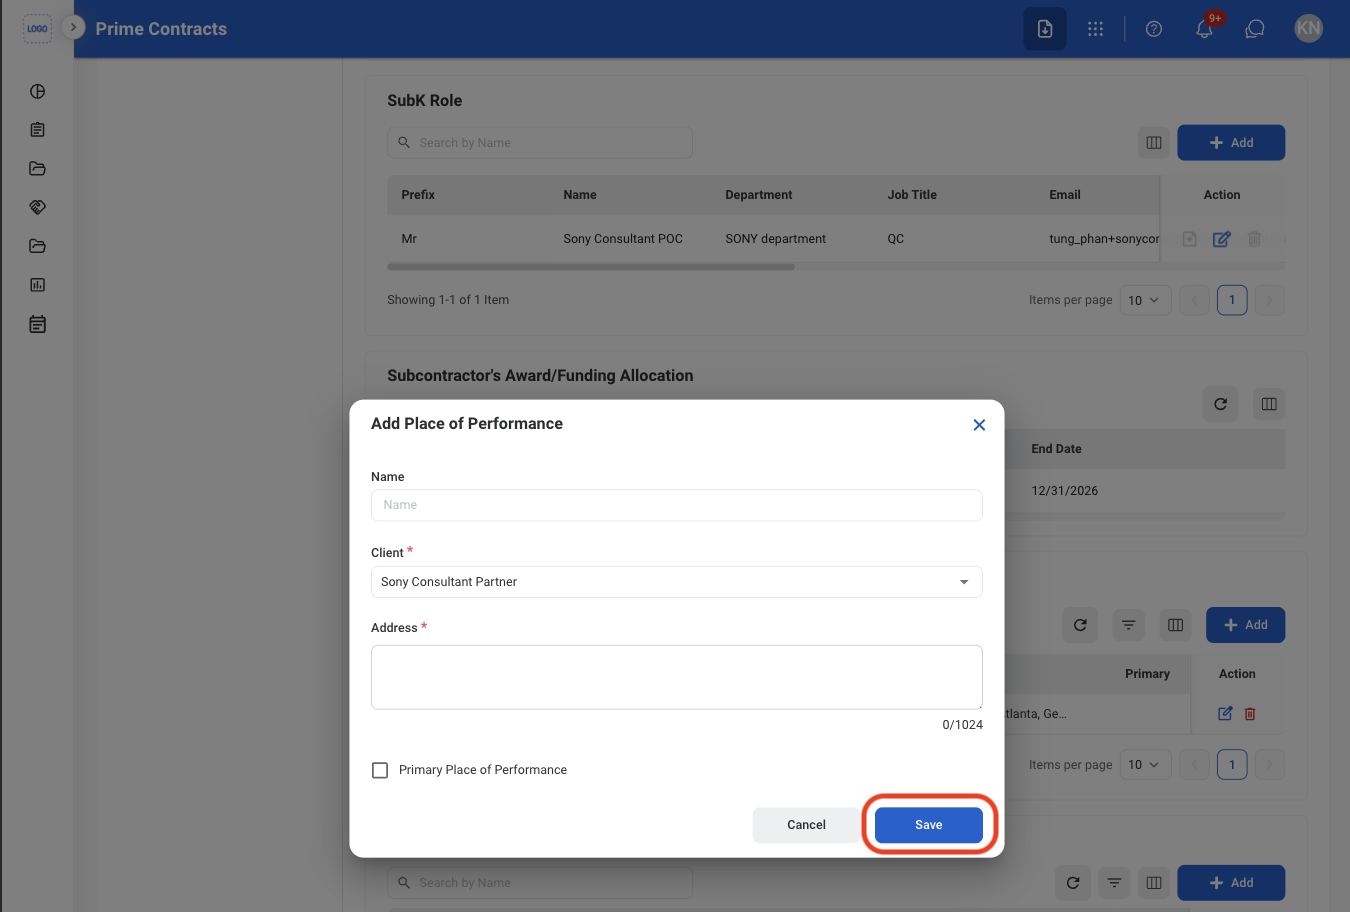The image size is (1350, 912).
Task: Open the clipboard sidebar icon
Action: (37, 130)
